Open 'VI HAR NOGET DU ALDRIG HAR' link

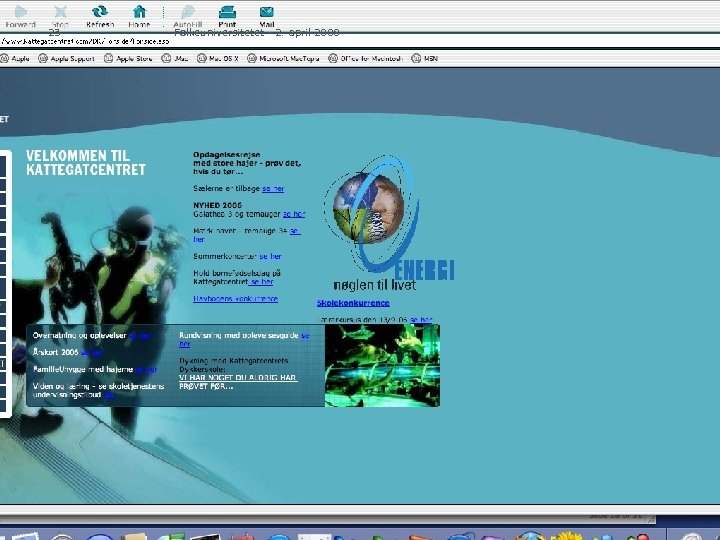[x=238, y=378]
